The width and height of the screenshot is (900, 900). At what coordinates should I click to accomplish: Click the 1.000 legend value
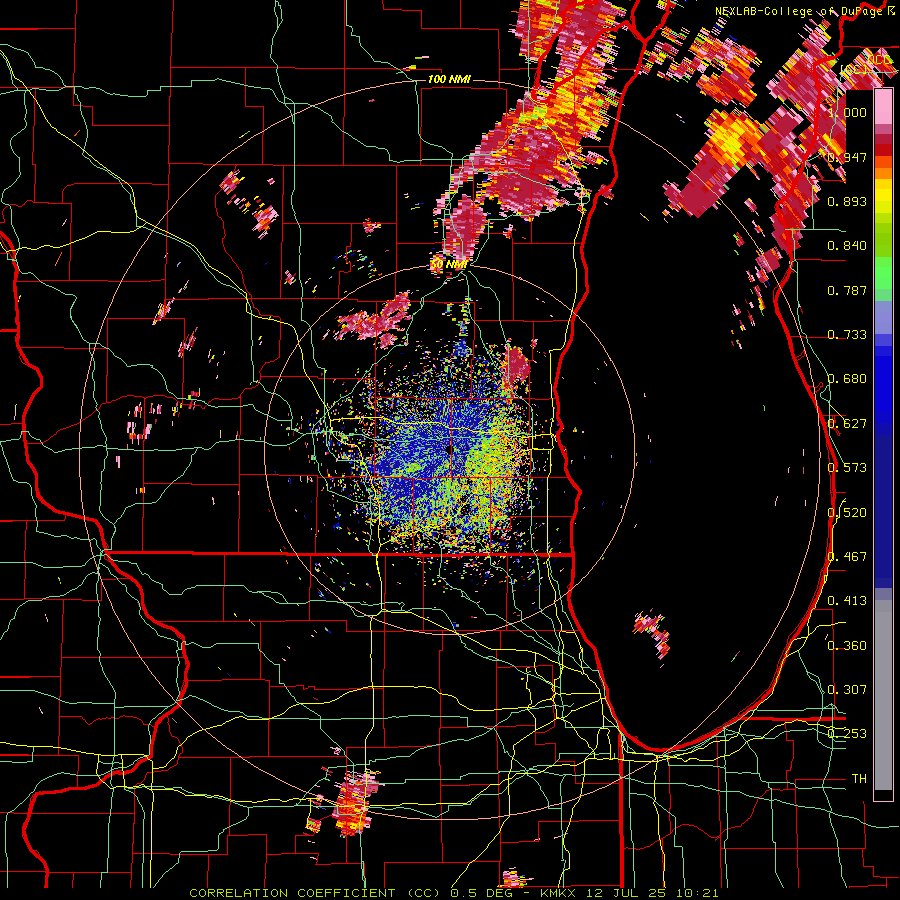[x=847, y=112]
